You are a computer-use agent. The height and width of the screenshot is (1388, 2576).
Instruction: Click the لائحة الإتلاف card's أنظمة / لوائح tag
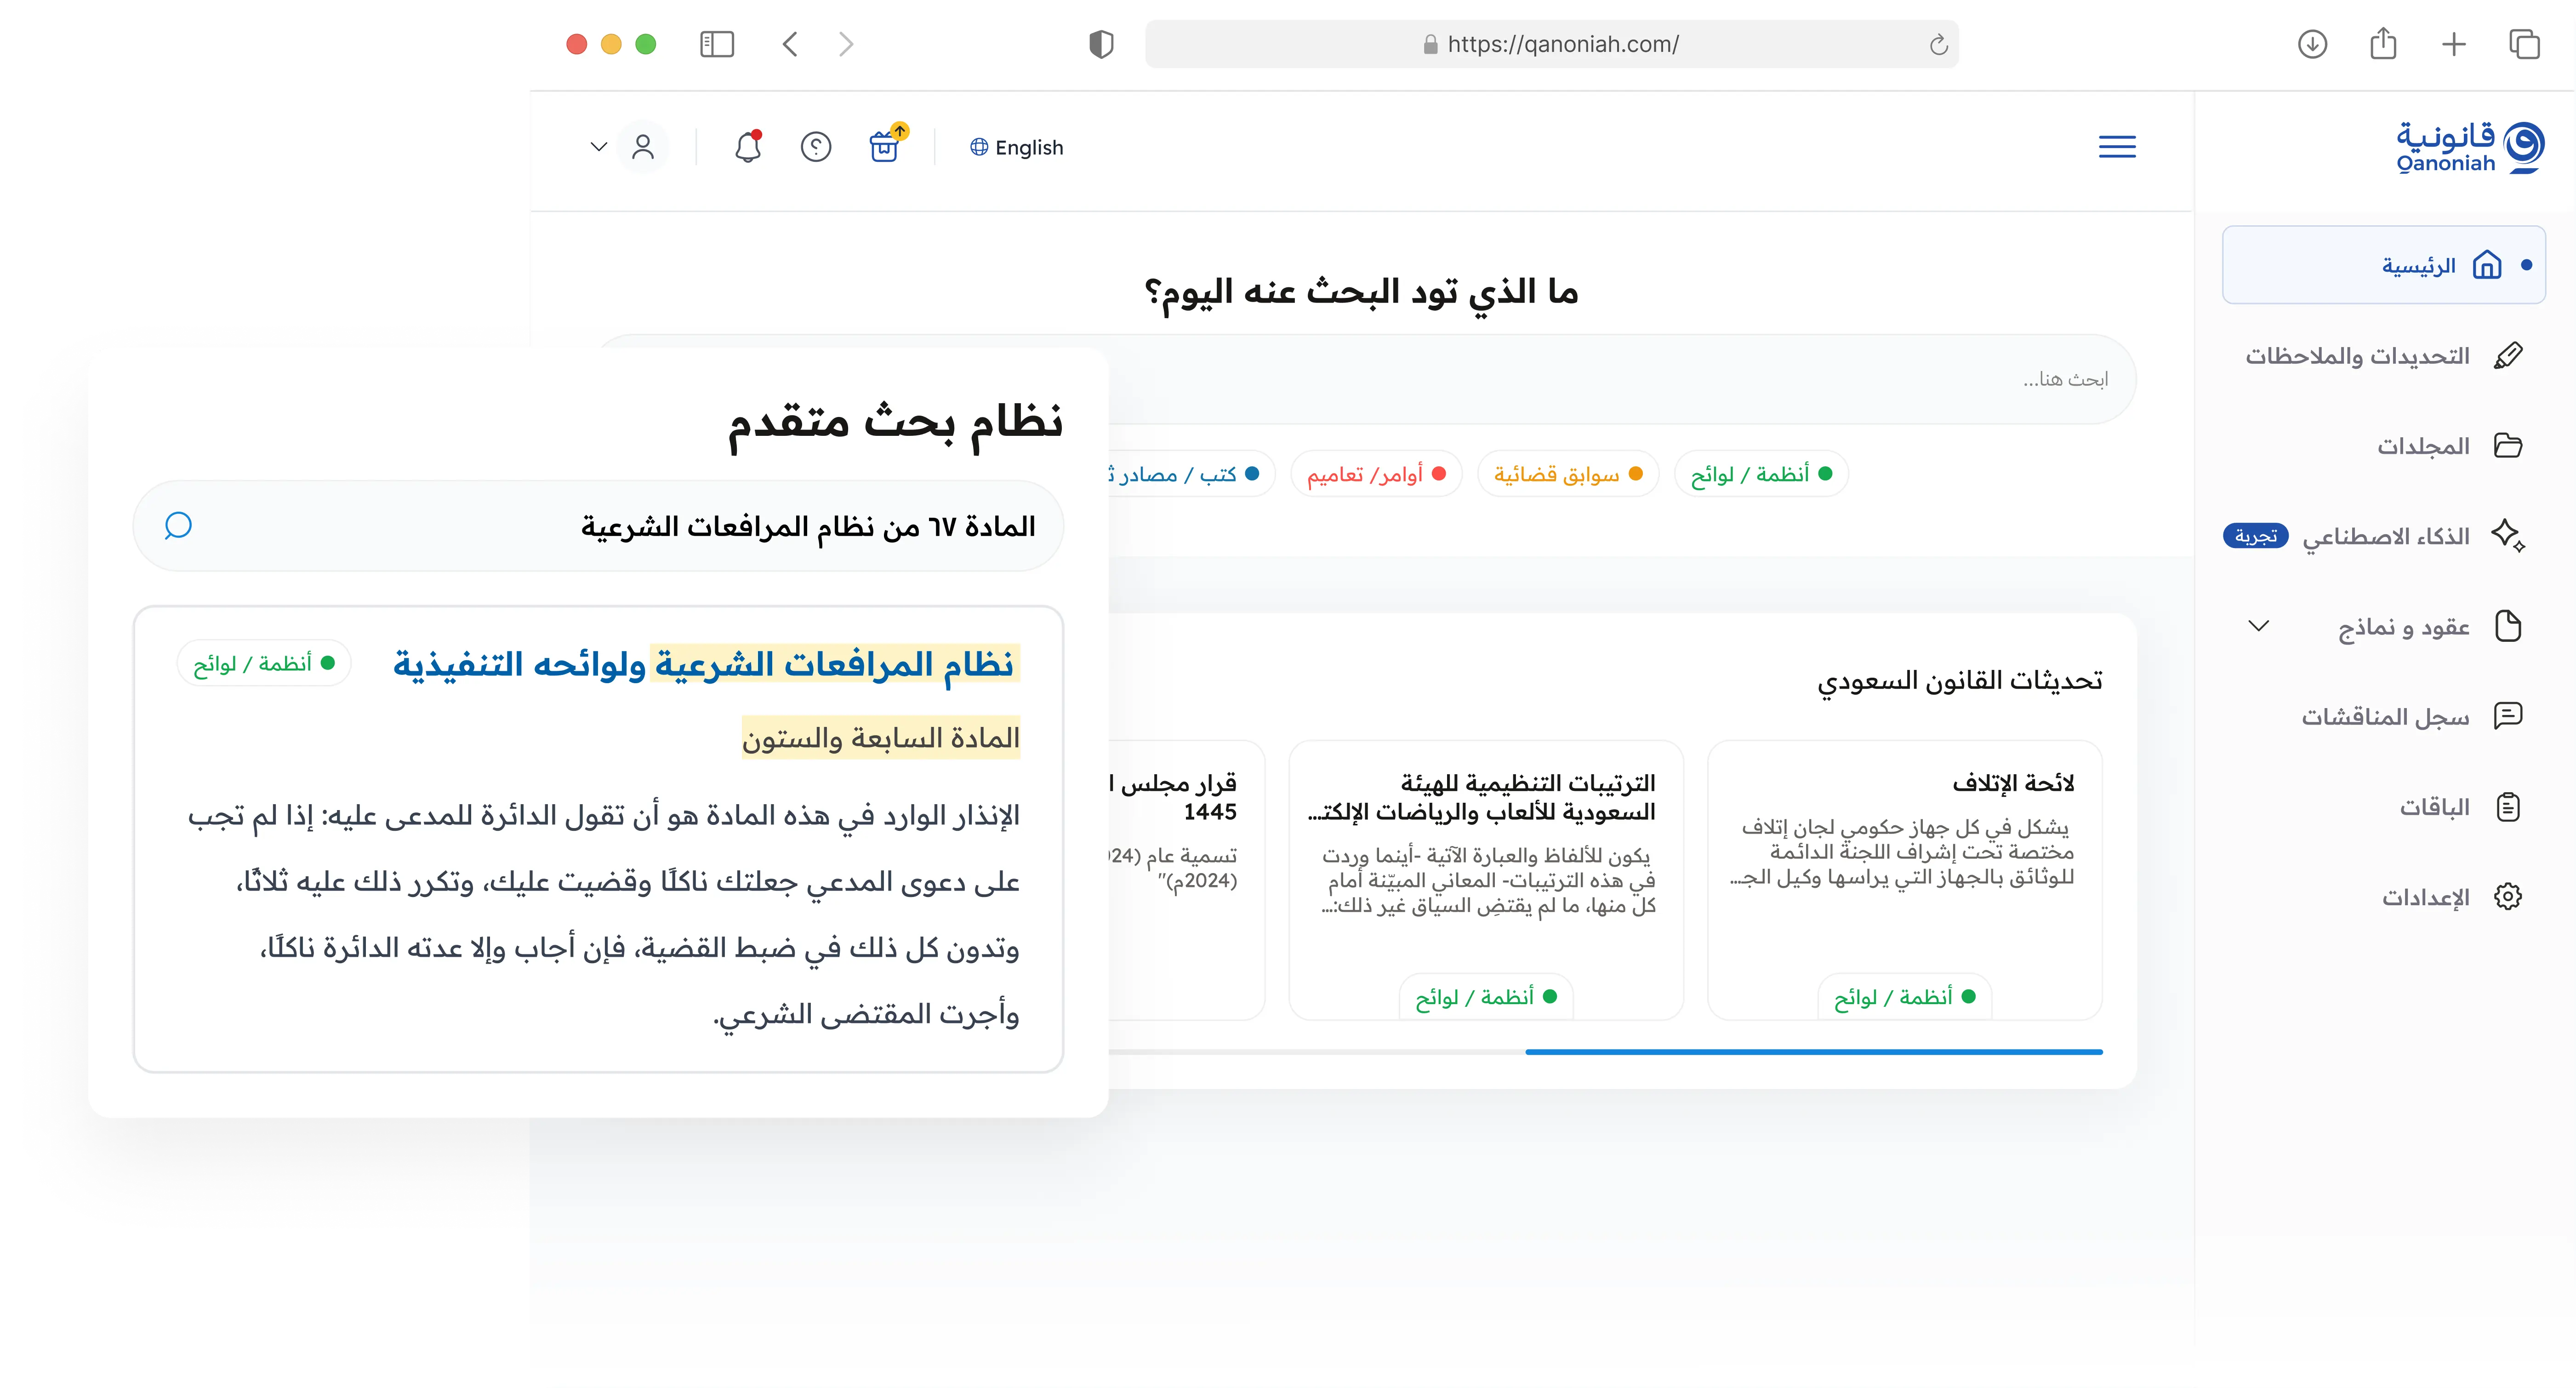(x=1904, y=997)
